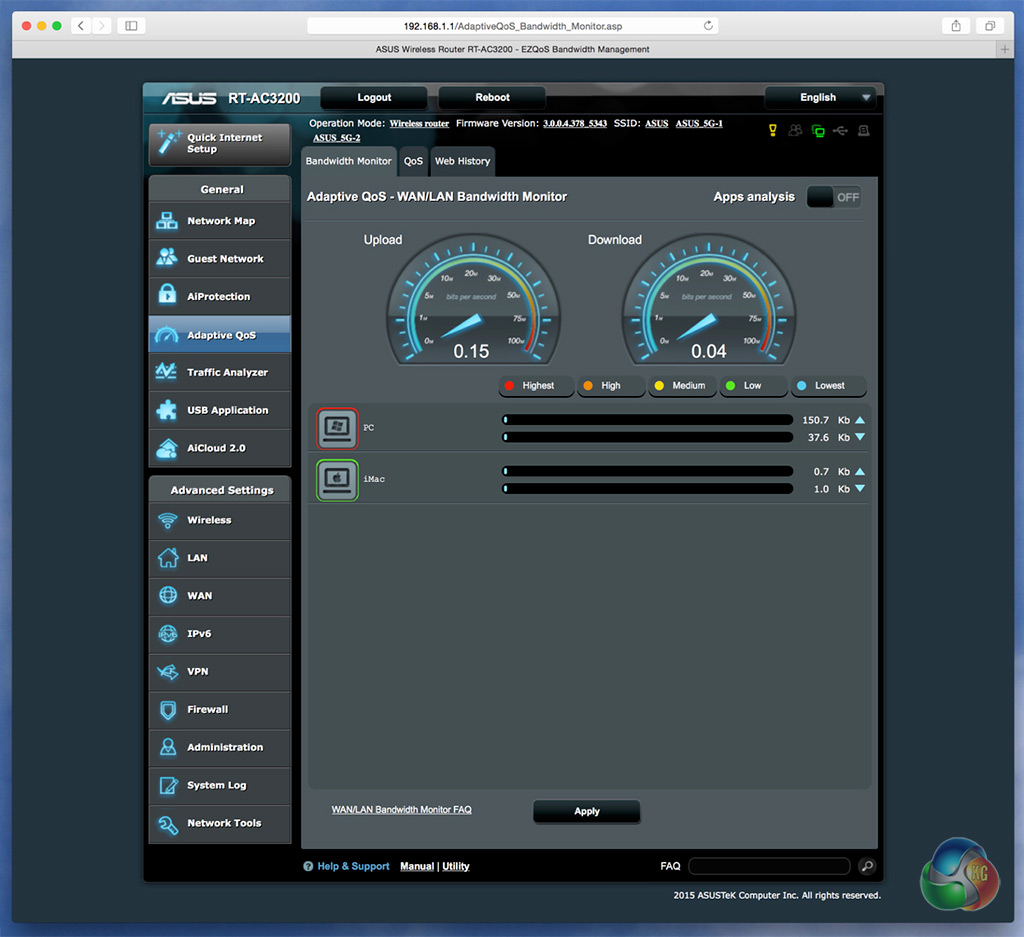Click the Network Map sidebar icon
This screenshot has height=937, width=1024.
(167, 221)
